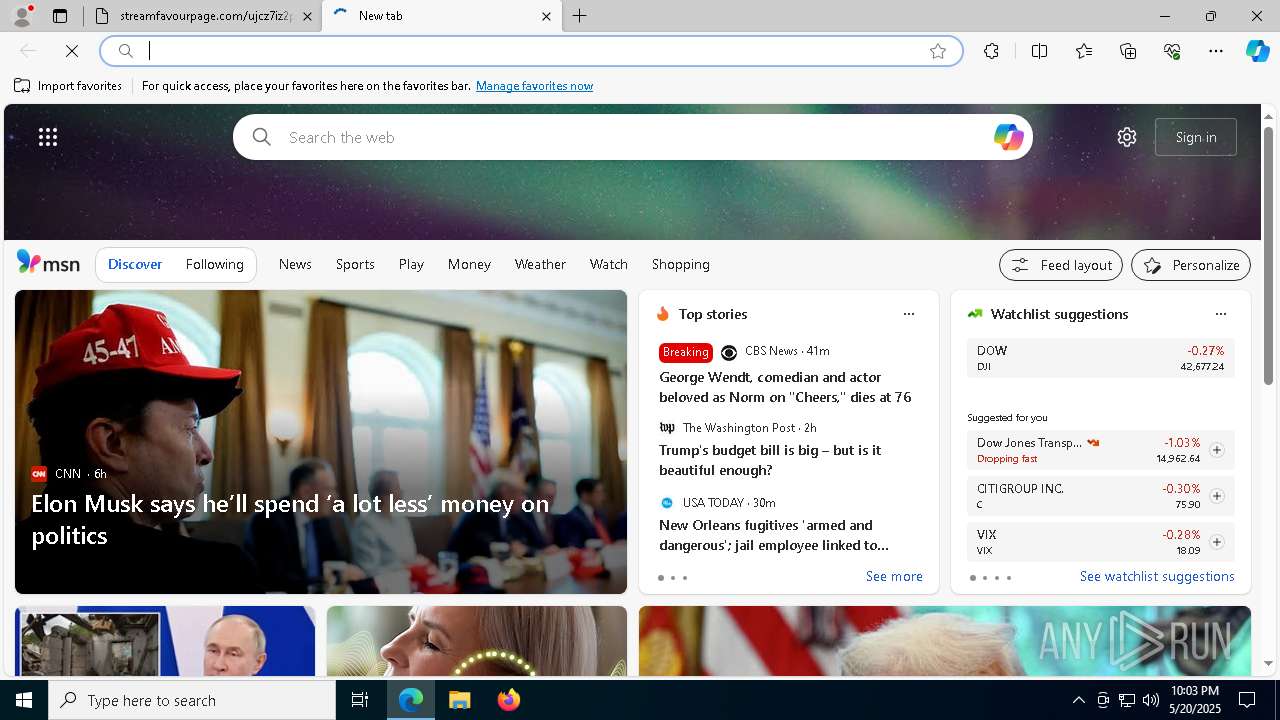The image size is (1280, 720).
Task: Launch File Explorer from taskbar
Action: click(460, 700)
